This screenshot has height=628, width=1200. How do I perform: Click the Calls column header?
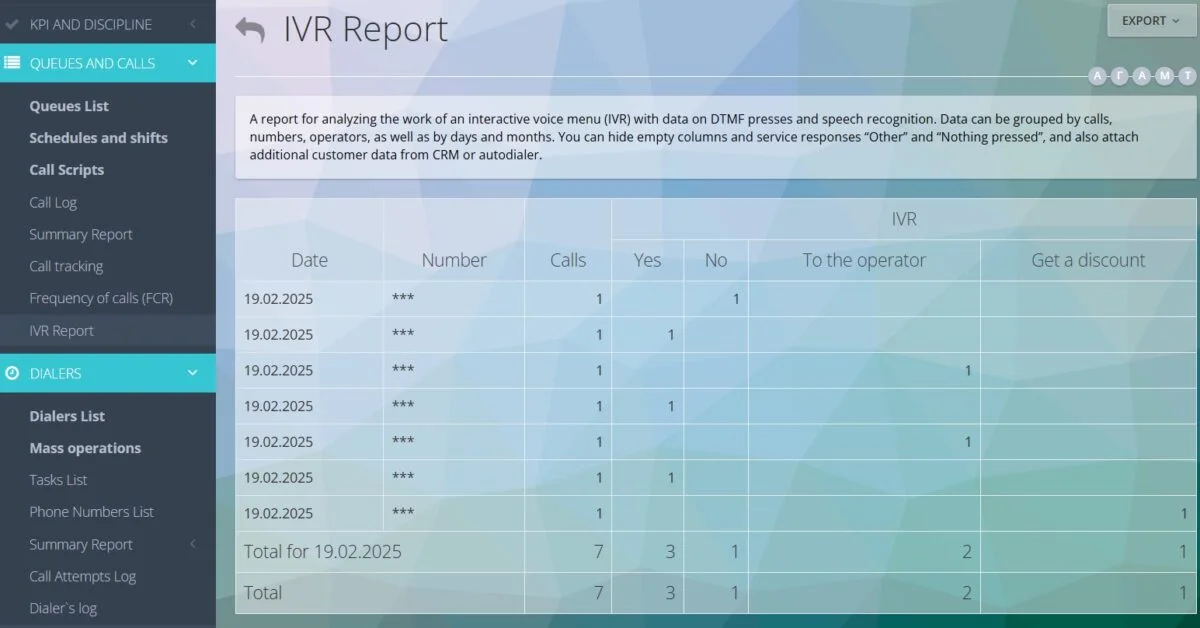pos(568,260)
